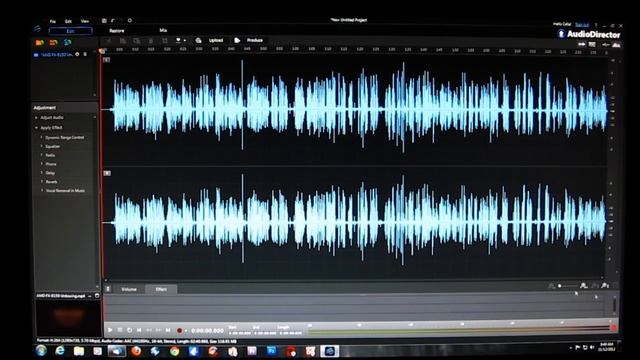The height and width of the screenshot is (360, 640).
Task: Open the Volume tab below waveform
Action: coord(129,289)
